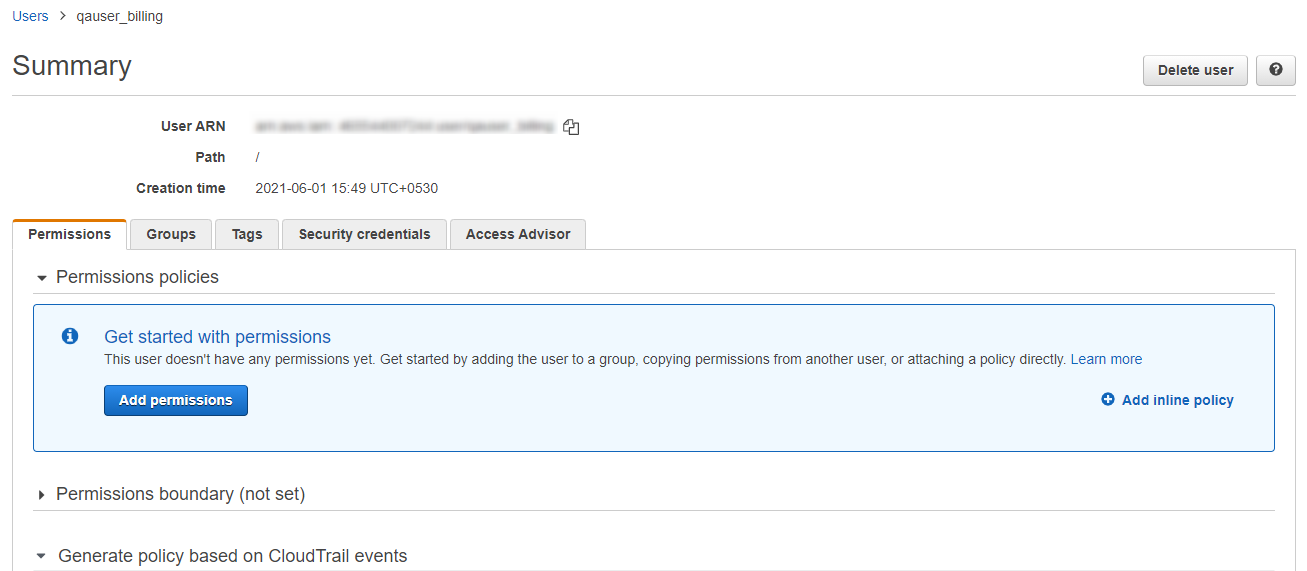
Task: Collapse Generate policy based on CloudTrail events
Action: click(42, 557)
